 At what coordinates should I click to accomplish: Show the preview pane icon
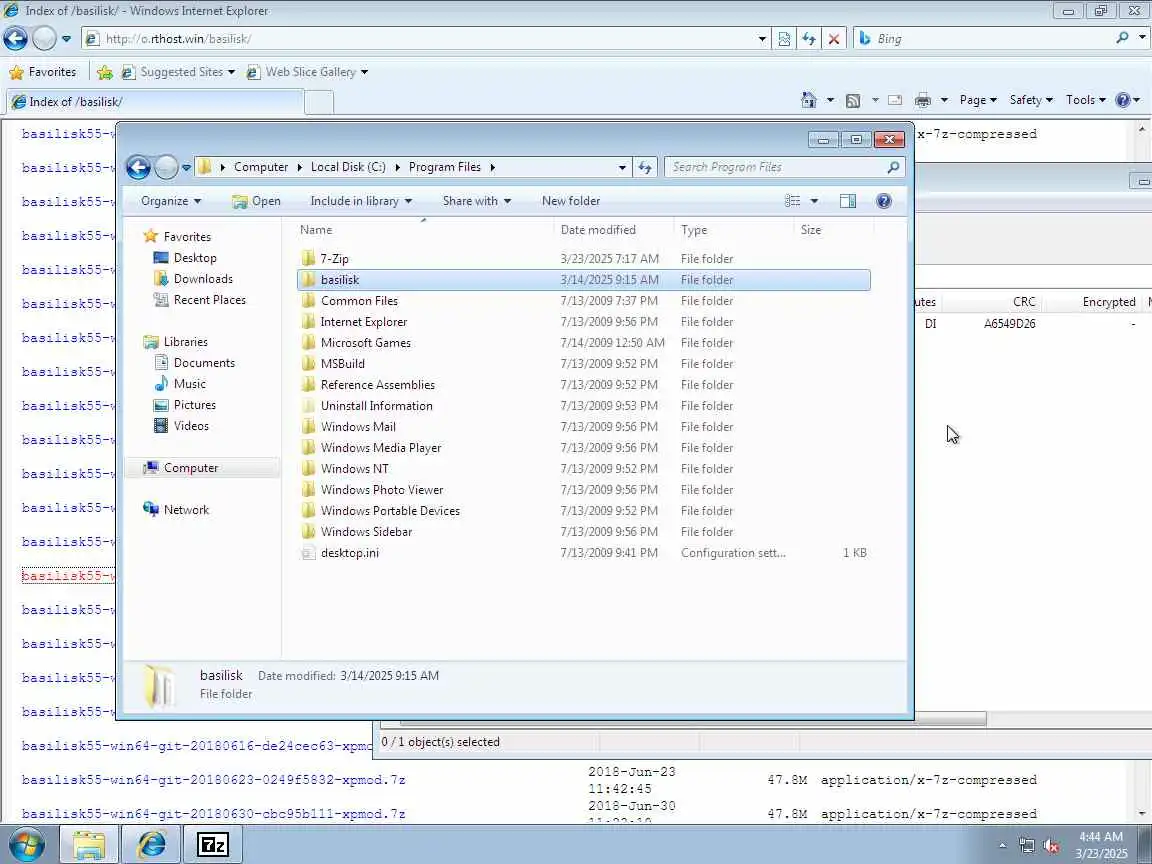click(848, 201)
